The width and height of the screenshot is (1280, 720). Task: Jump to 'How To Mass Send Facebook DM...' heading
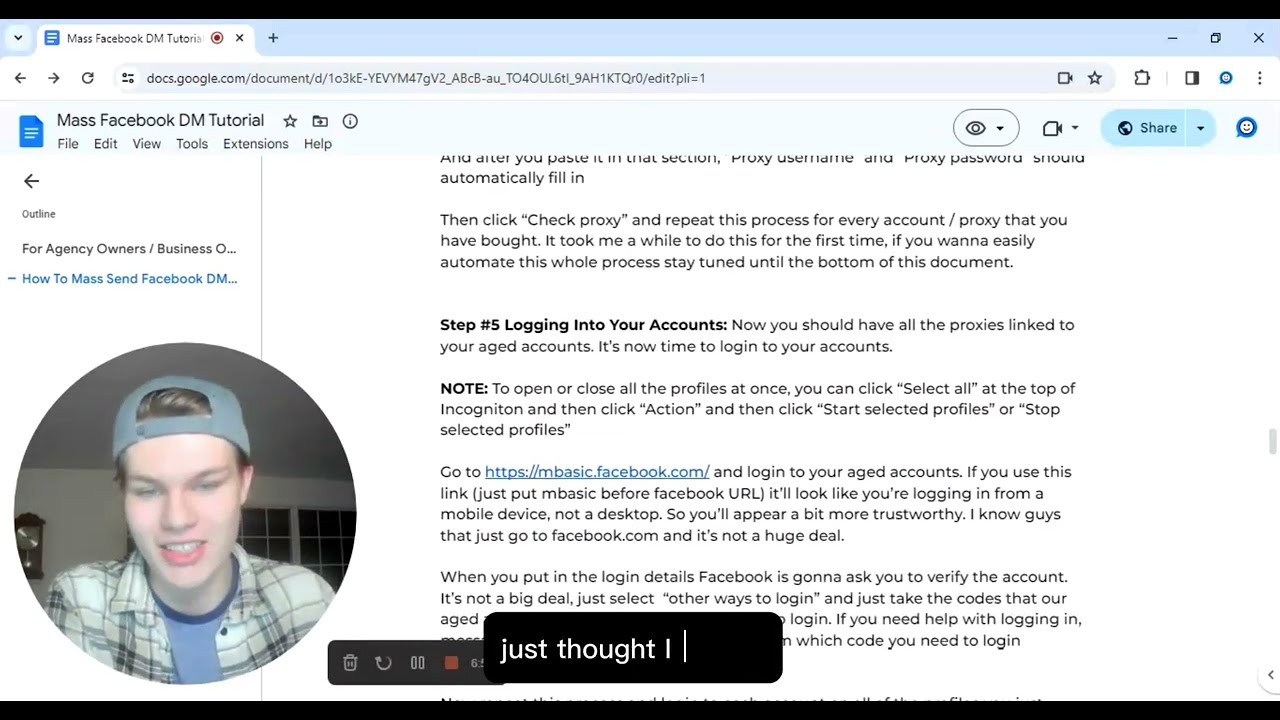(129, 279)
